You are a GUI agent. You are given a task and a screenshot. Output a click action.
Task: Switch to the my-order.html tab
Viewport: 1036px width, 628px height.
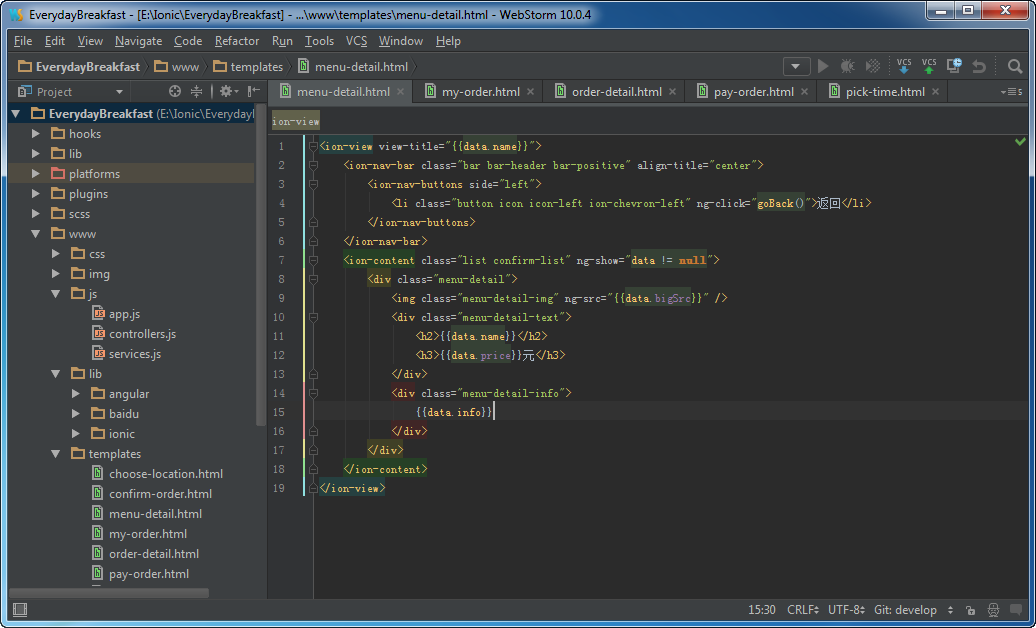click(x=480, y=92)
